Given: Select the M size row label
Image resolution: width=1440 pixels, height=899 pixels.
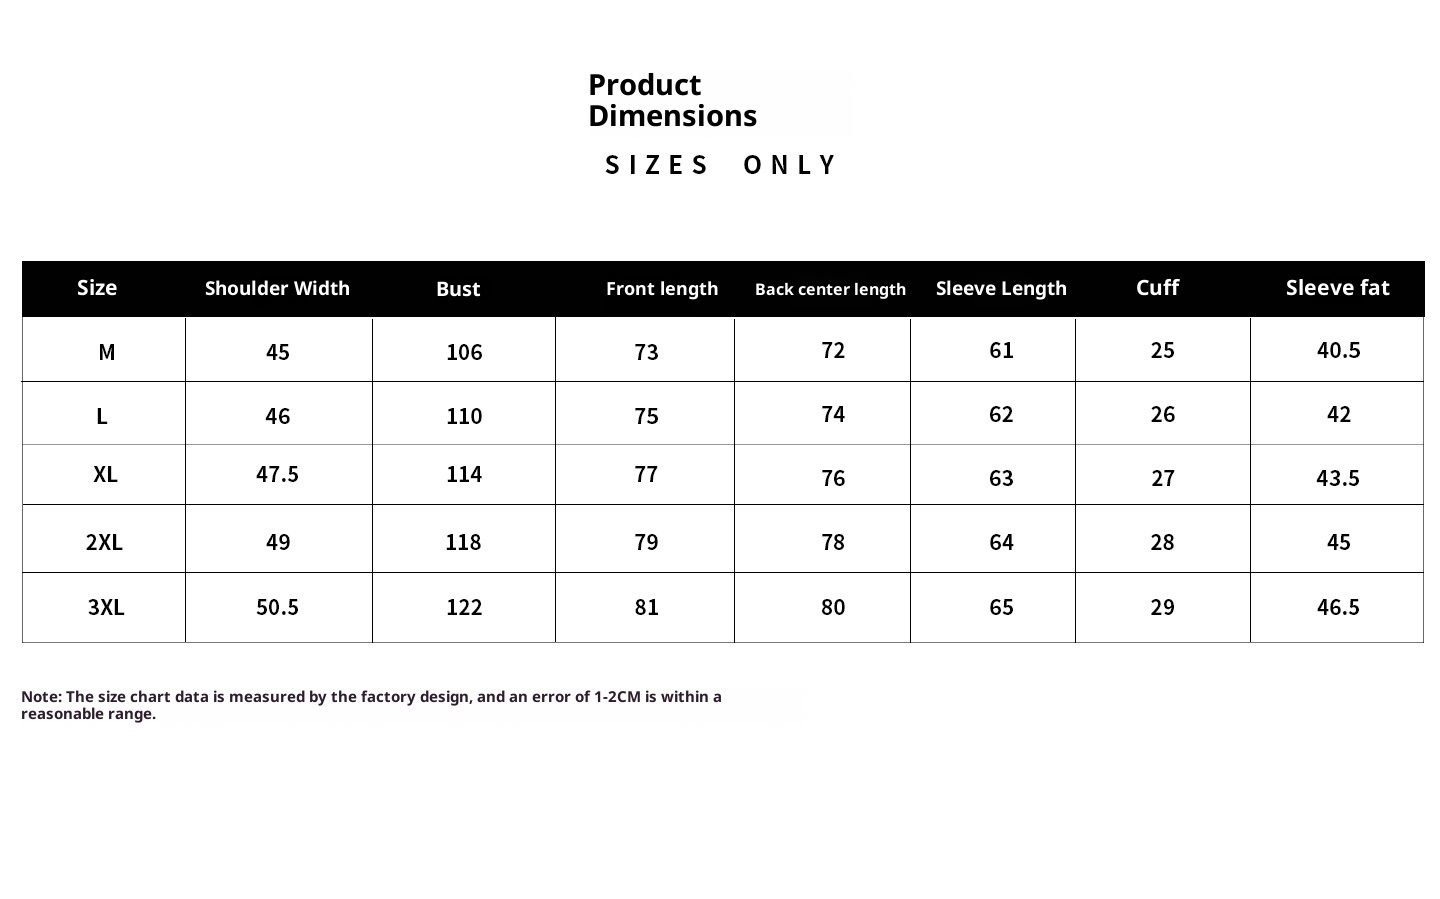Looking at the screenshot, I should click(106, 352).
